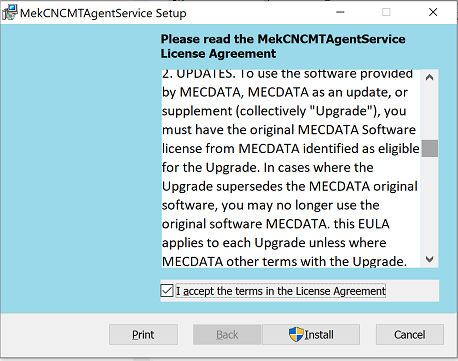Uncheck the accept license terms checkbox

point(167,291)
